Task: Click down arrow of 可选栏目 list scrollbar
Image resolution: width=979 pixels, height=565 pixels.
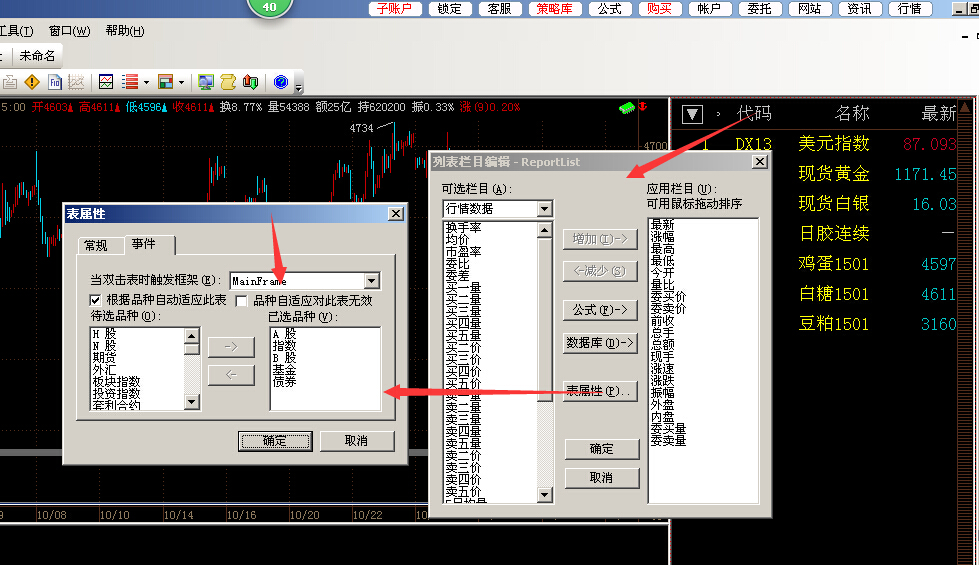Action: click(544, 495)
